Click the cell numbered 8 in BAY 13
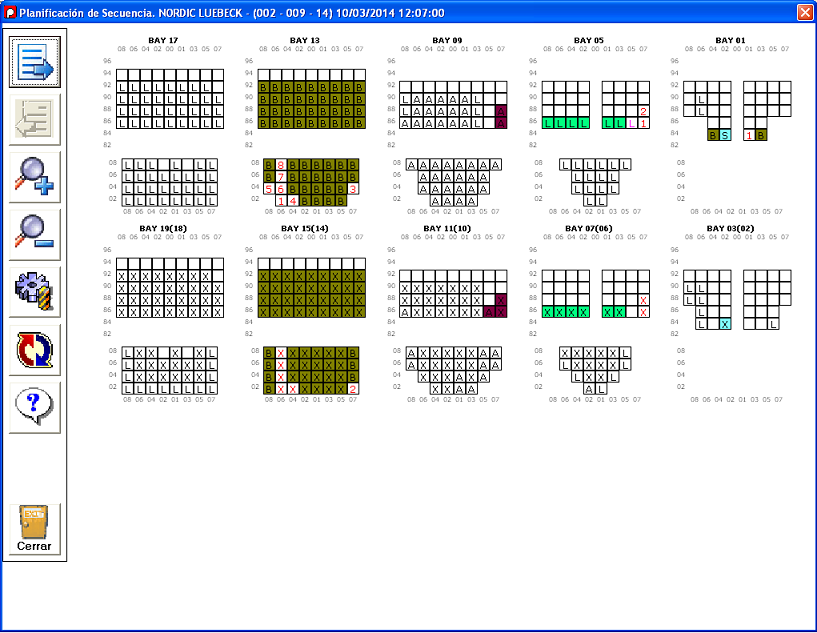This screenshot has height=633, width=817. 281,164
